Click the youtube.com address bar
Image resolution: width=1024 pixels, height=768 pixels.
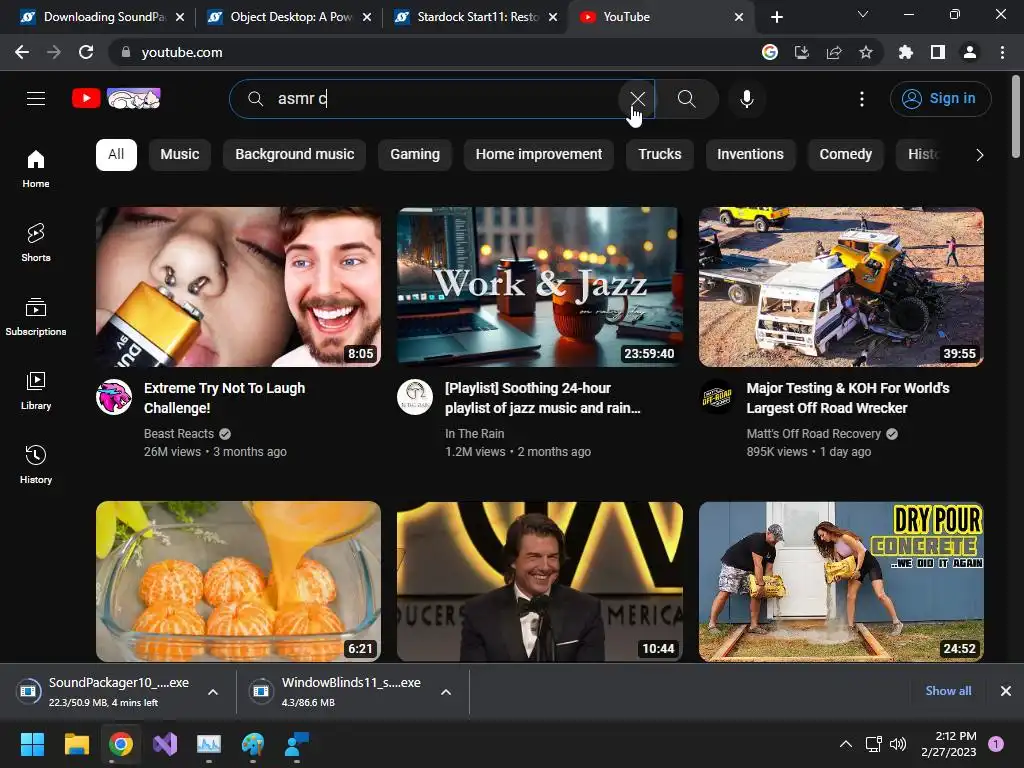click(x=431, y=52)
